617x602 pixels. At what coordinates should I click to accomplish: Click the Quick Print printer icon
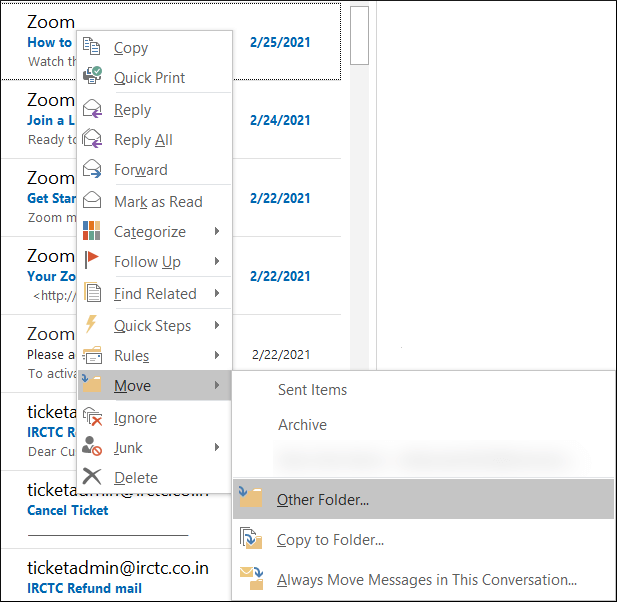pyautogui.click(x=92, y=76)
